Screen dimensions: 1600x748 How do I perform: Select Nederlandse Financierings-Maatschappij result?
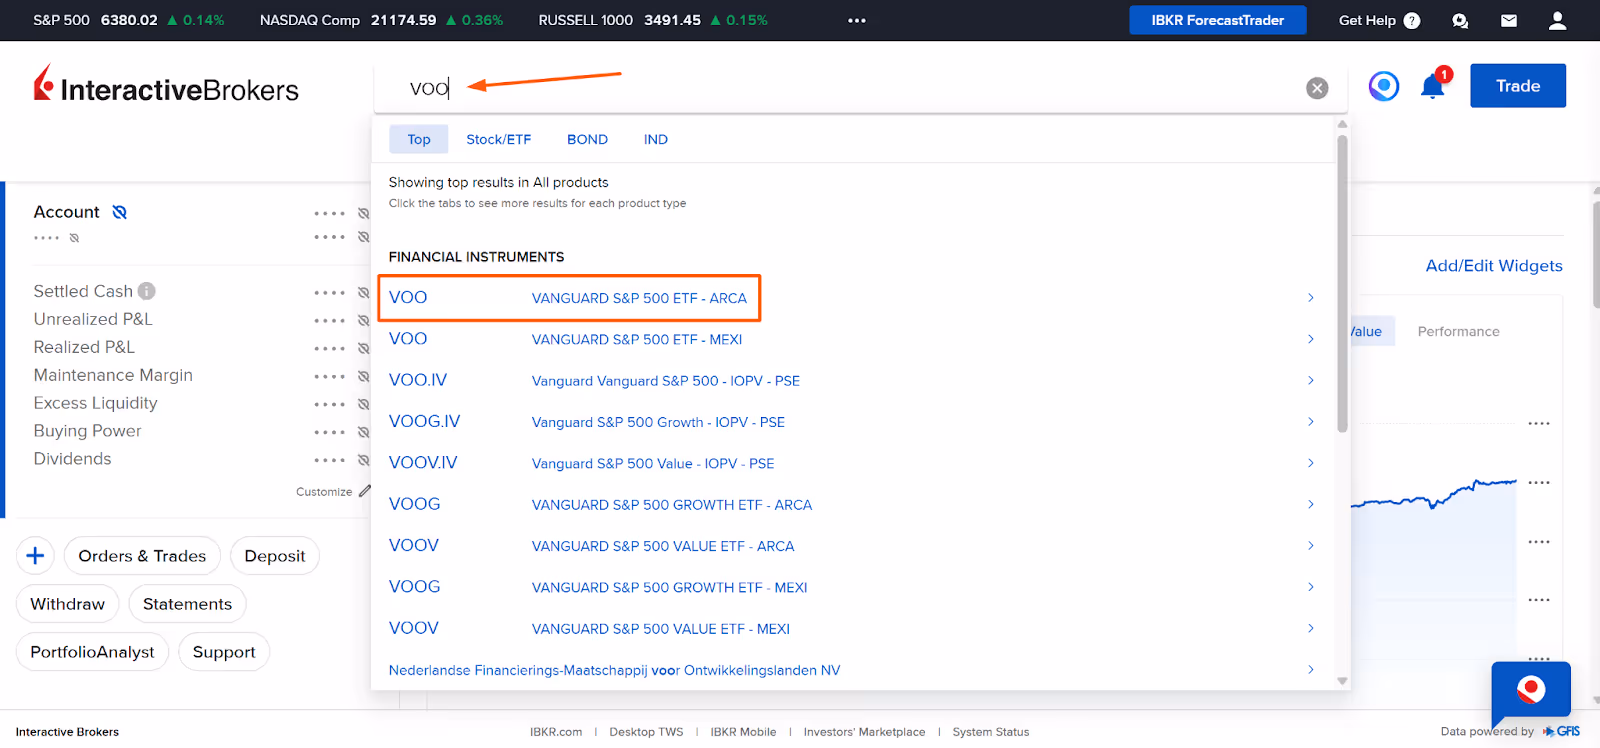614,670
